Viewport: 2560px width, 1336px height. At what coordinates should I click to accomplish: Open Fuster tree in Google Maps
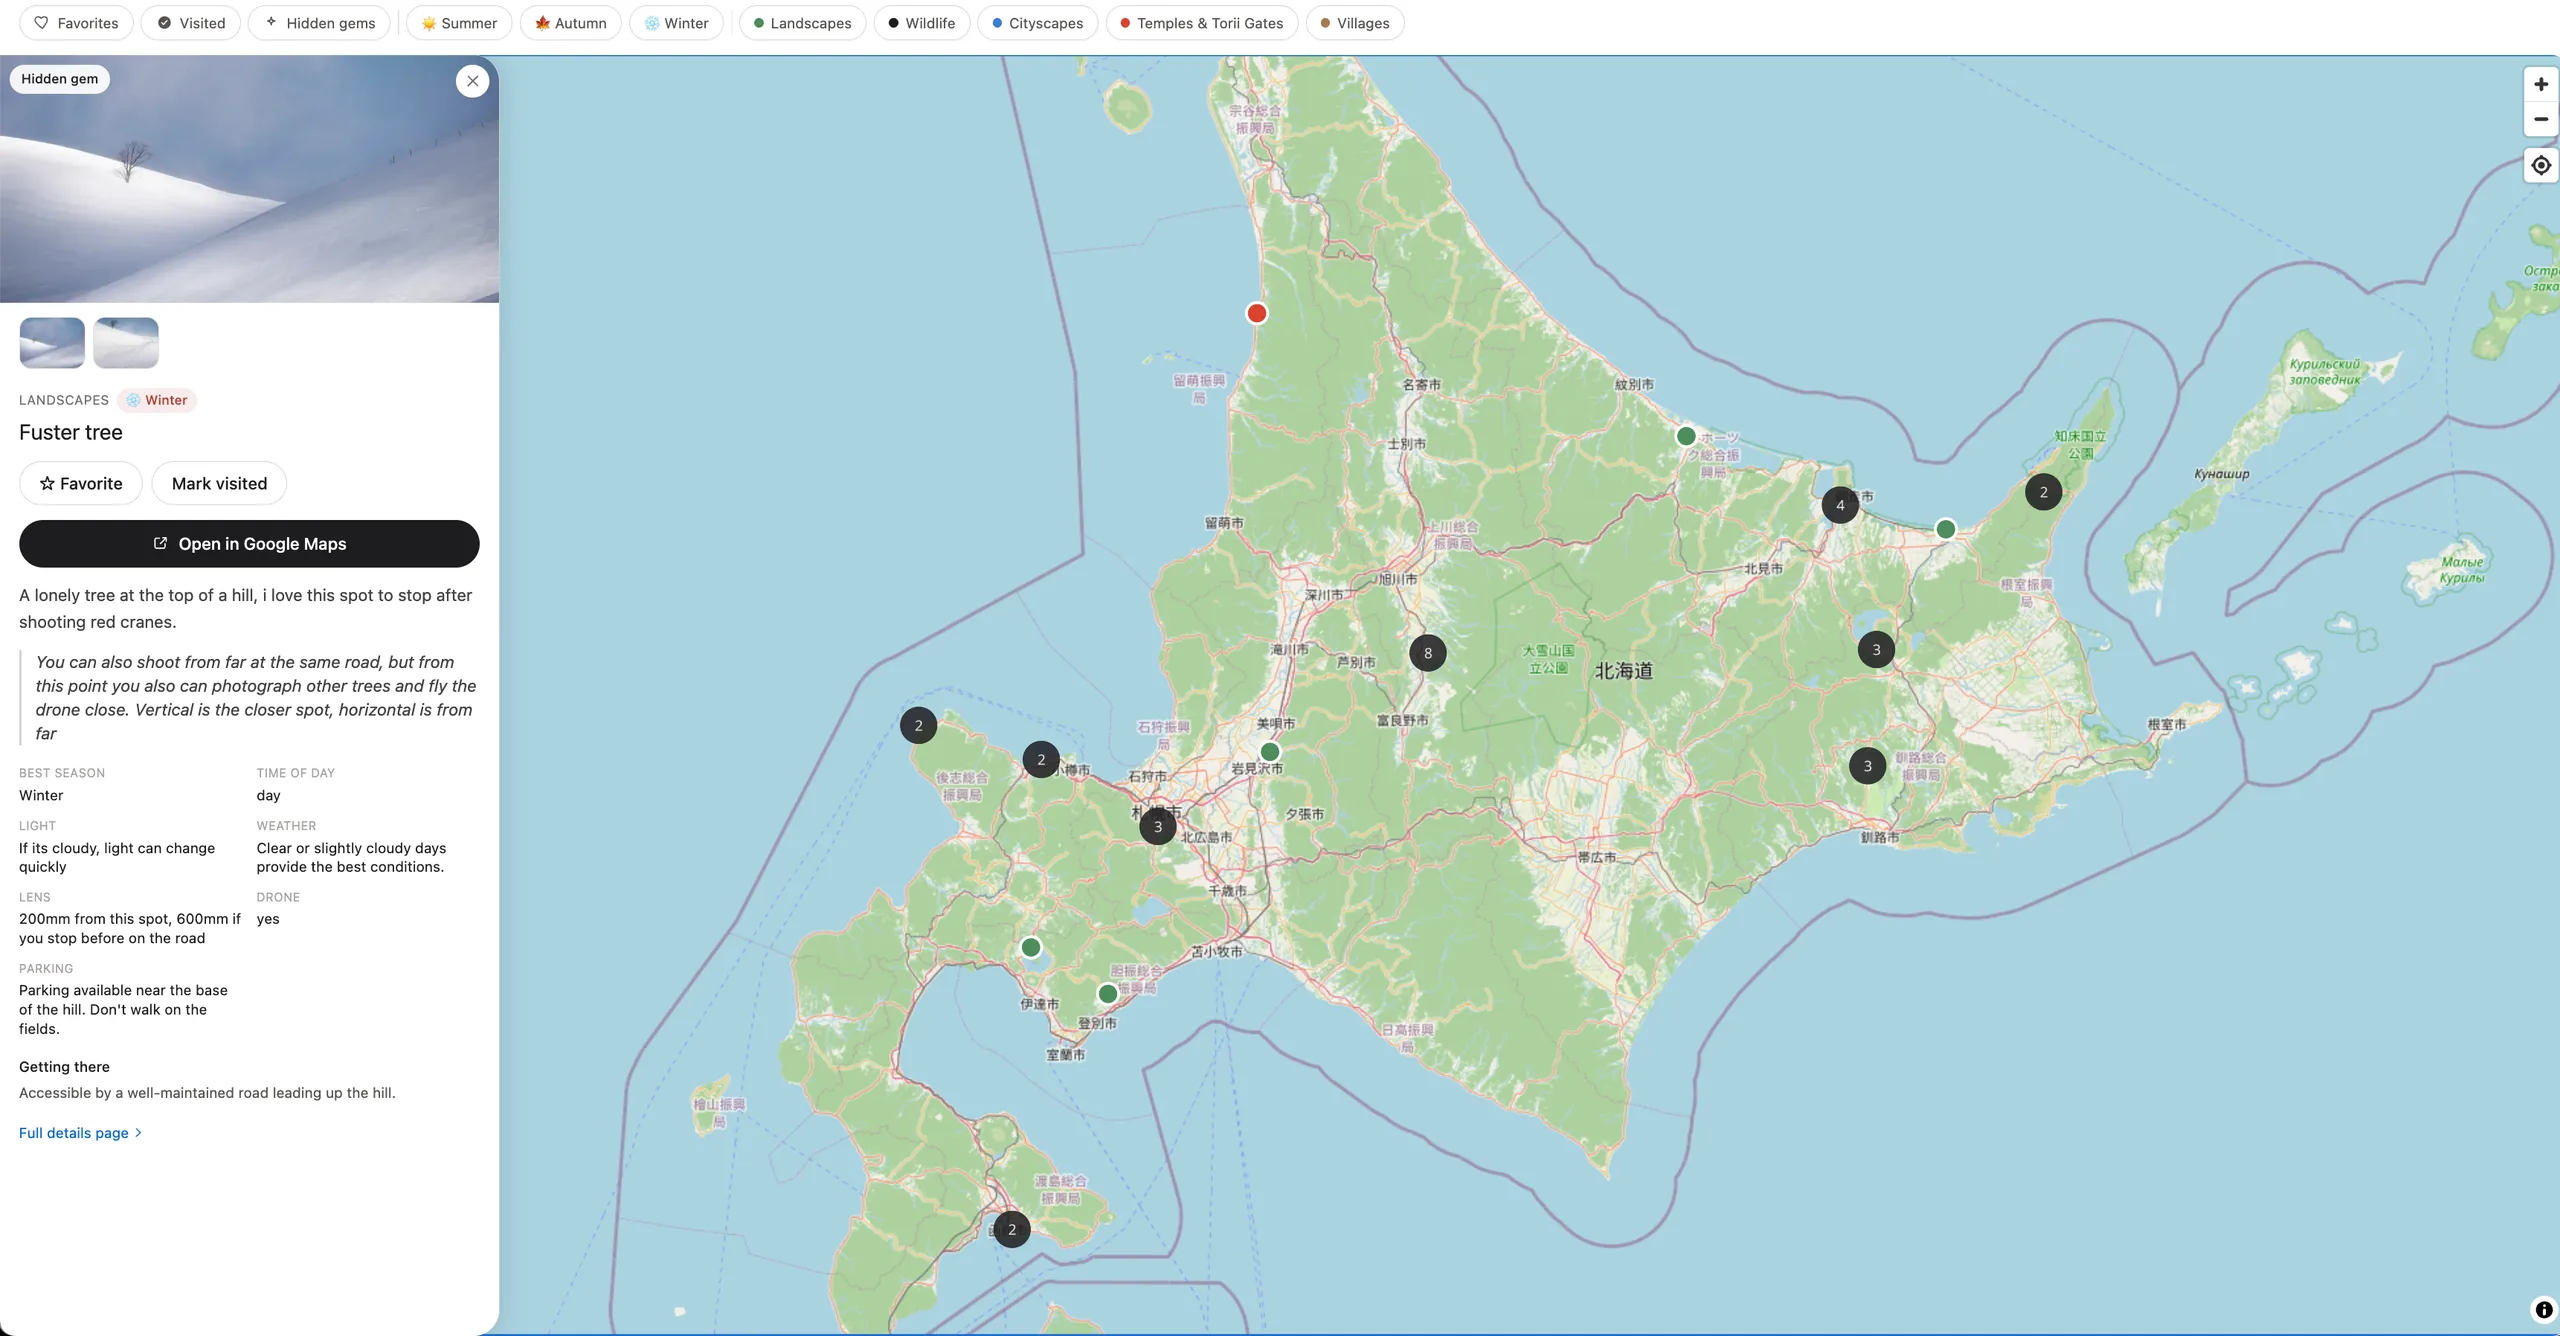249,544
